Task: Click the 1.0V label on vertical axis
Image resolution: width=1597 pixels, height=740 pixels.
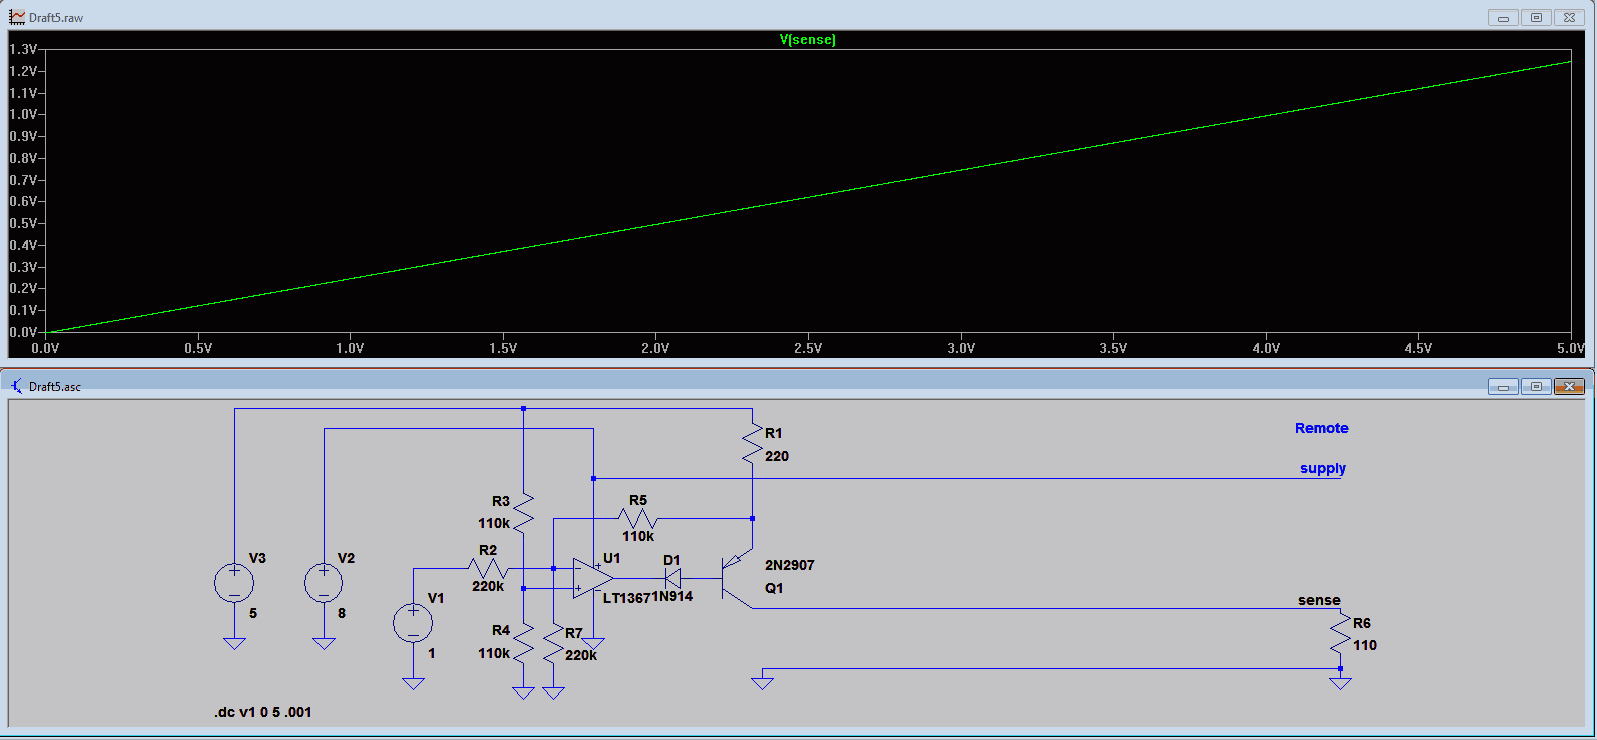Action: pyautogui.click(x=23, y=114)
